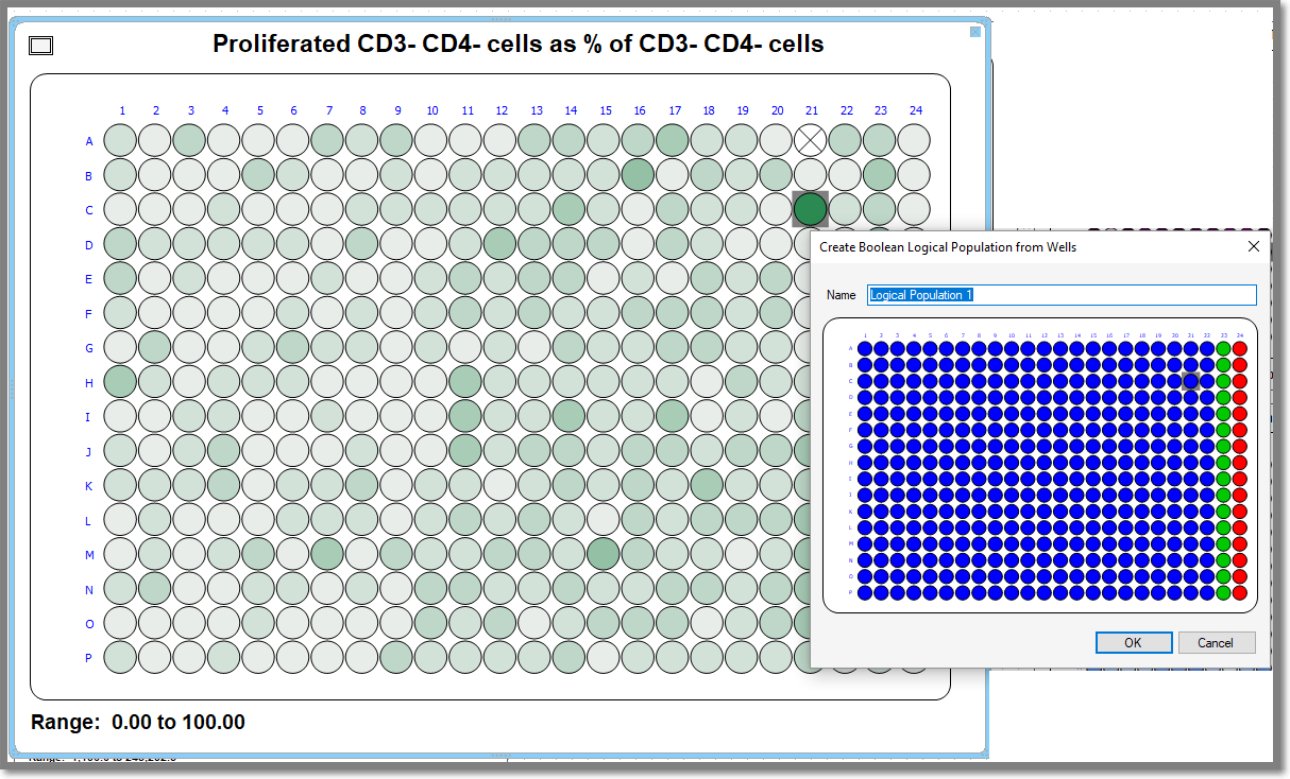This screenshot has height=779, width=1290.
Task: Click column header 21 on the heatmap
Action: point(811,111)
